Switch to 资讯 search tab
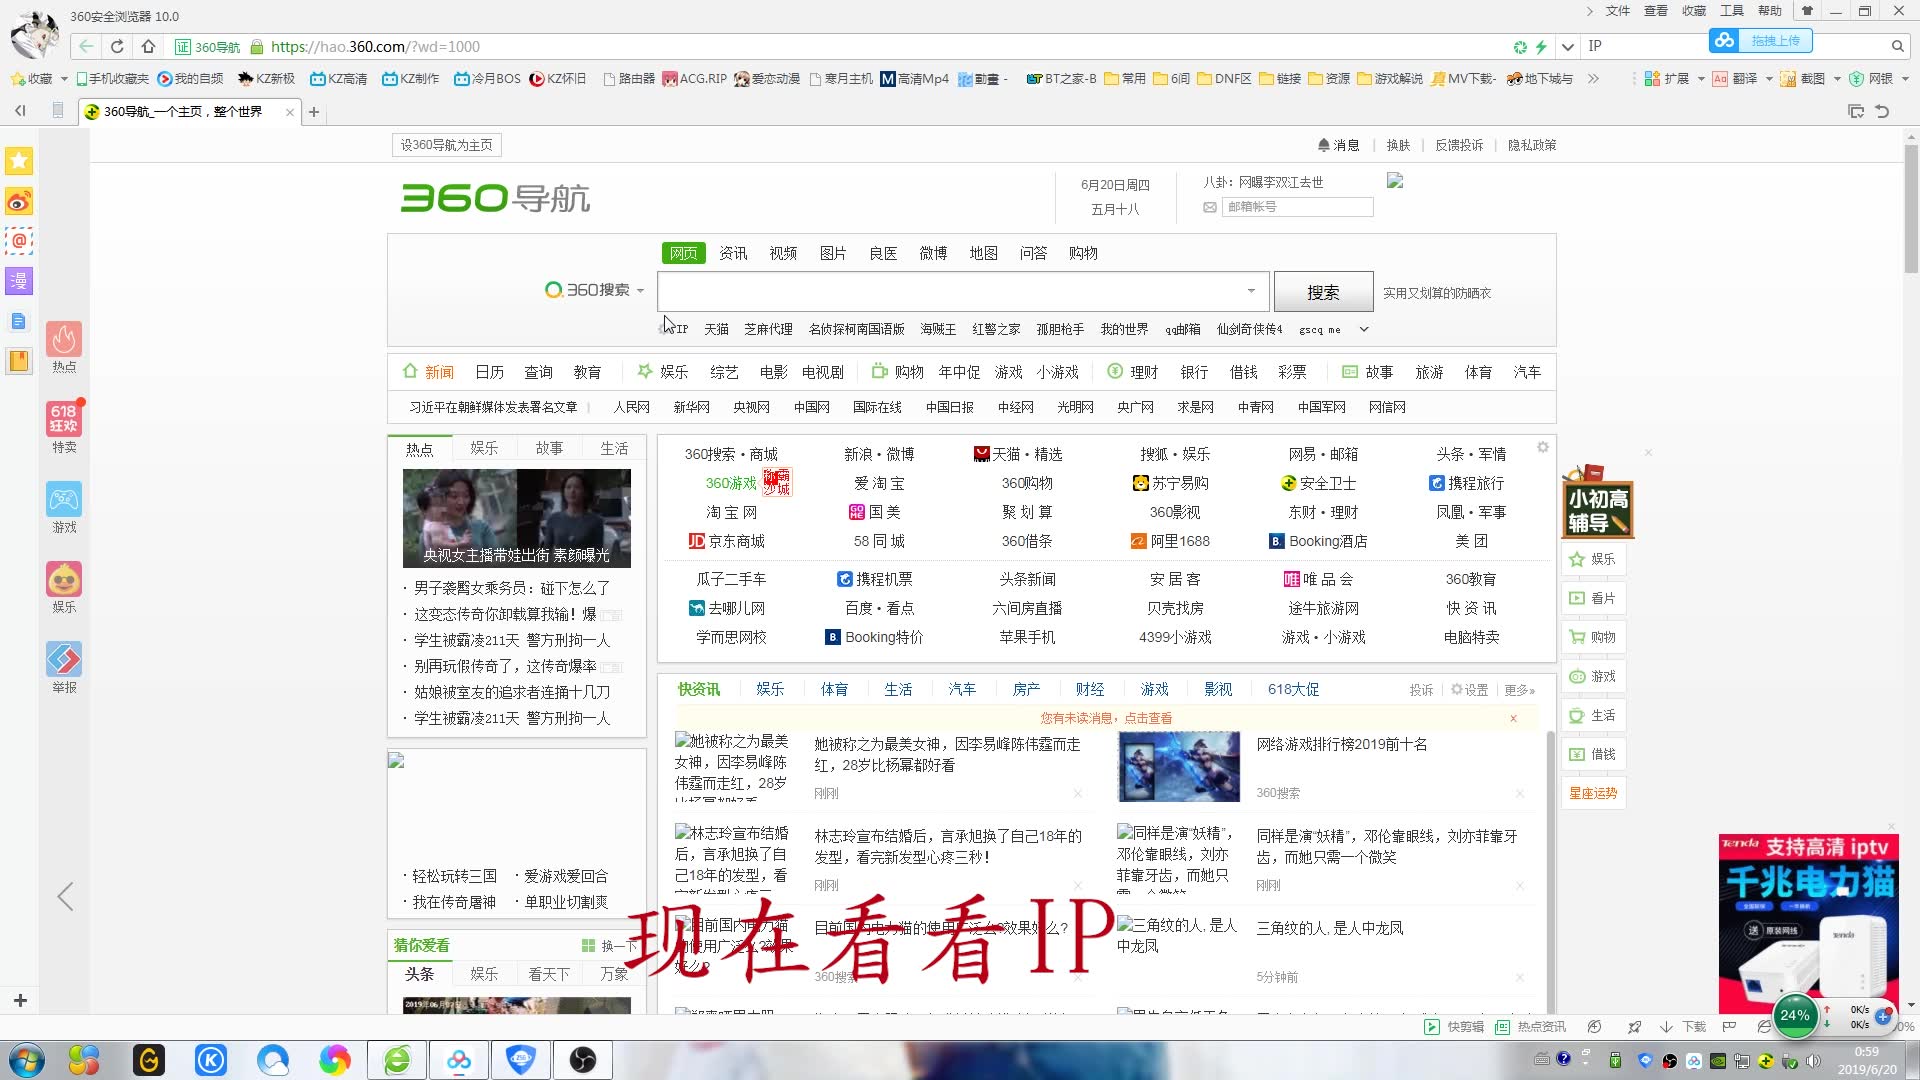This screenshot has height=1080, width=1920. point(733,253)
